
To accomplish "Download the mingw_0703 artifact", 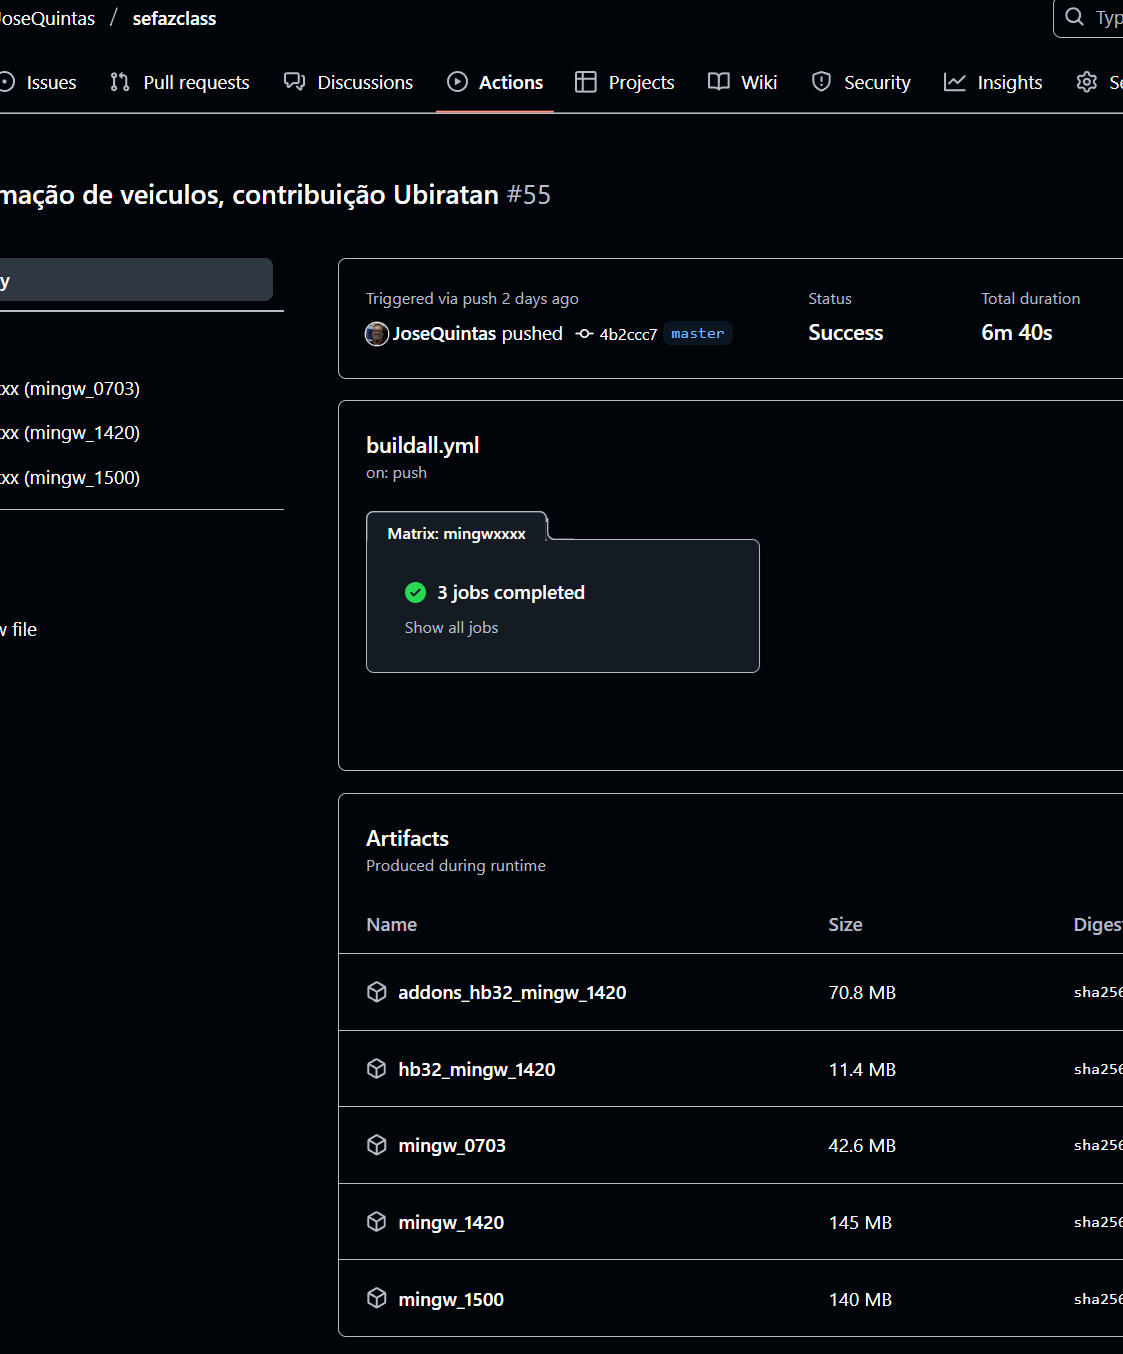I will 452,1146.
